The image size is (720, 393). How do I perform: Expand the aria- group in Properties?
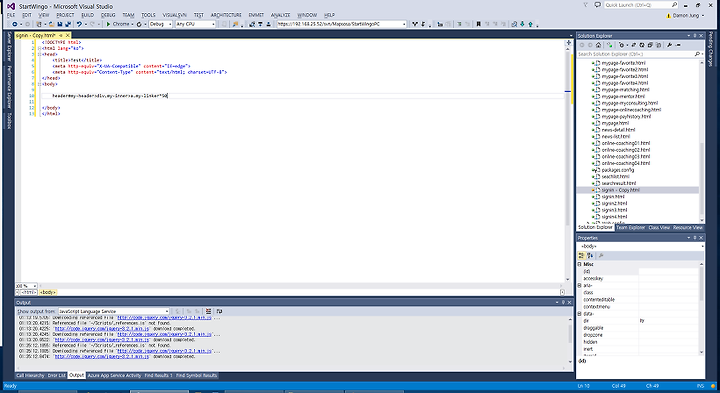[579, 286]
